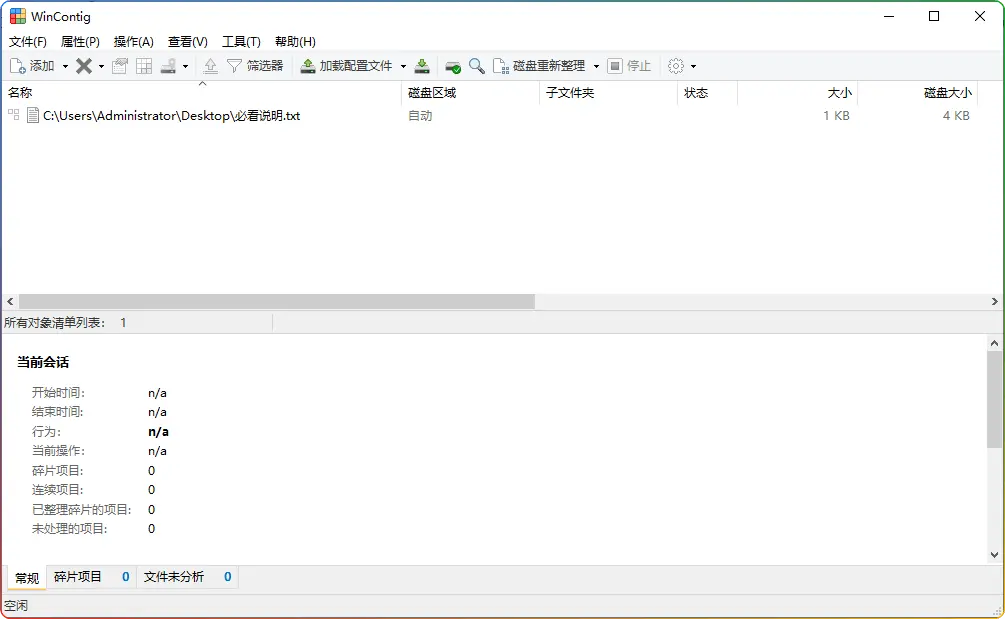This screenshot has width=1005, height=619.
Task: Open the dropdown arrow beside the disk zone icon
Action: pyautogui.click(x=185, y=66)
